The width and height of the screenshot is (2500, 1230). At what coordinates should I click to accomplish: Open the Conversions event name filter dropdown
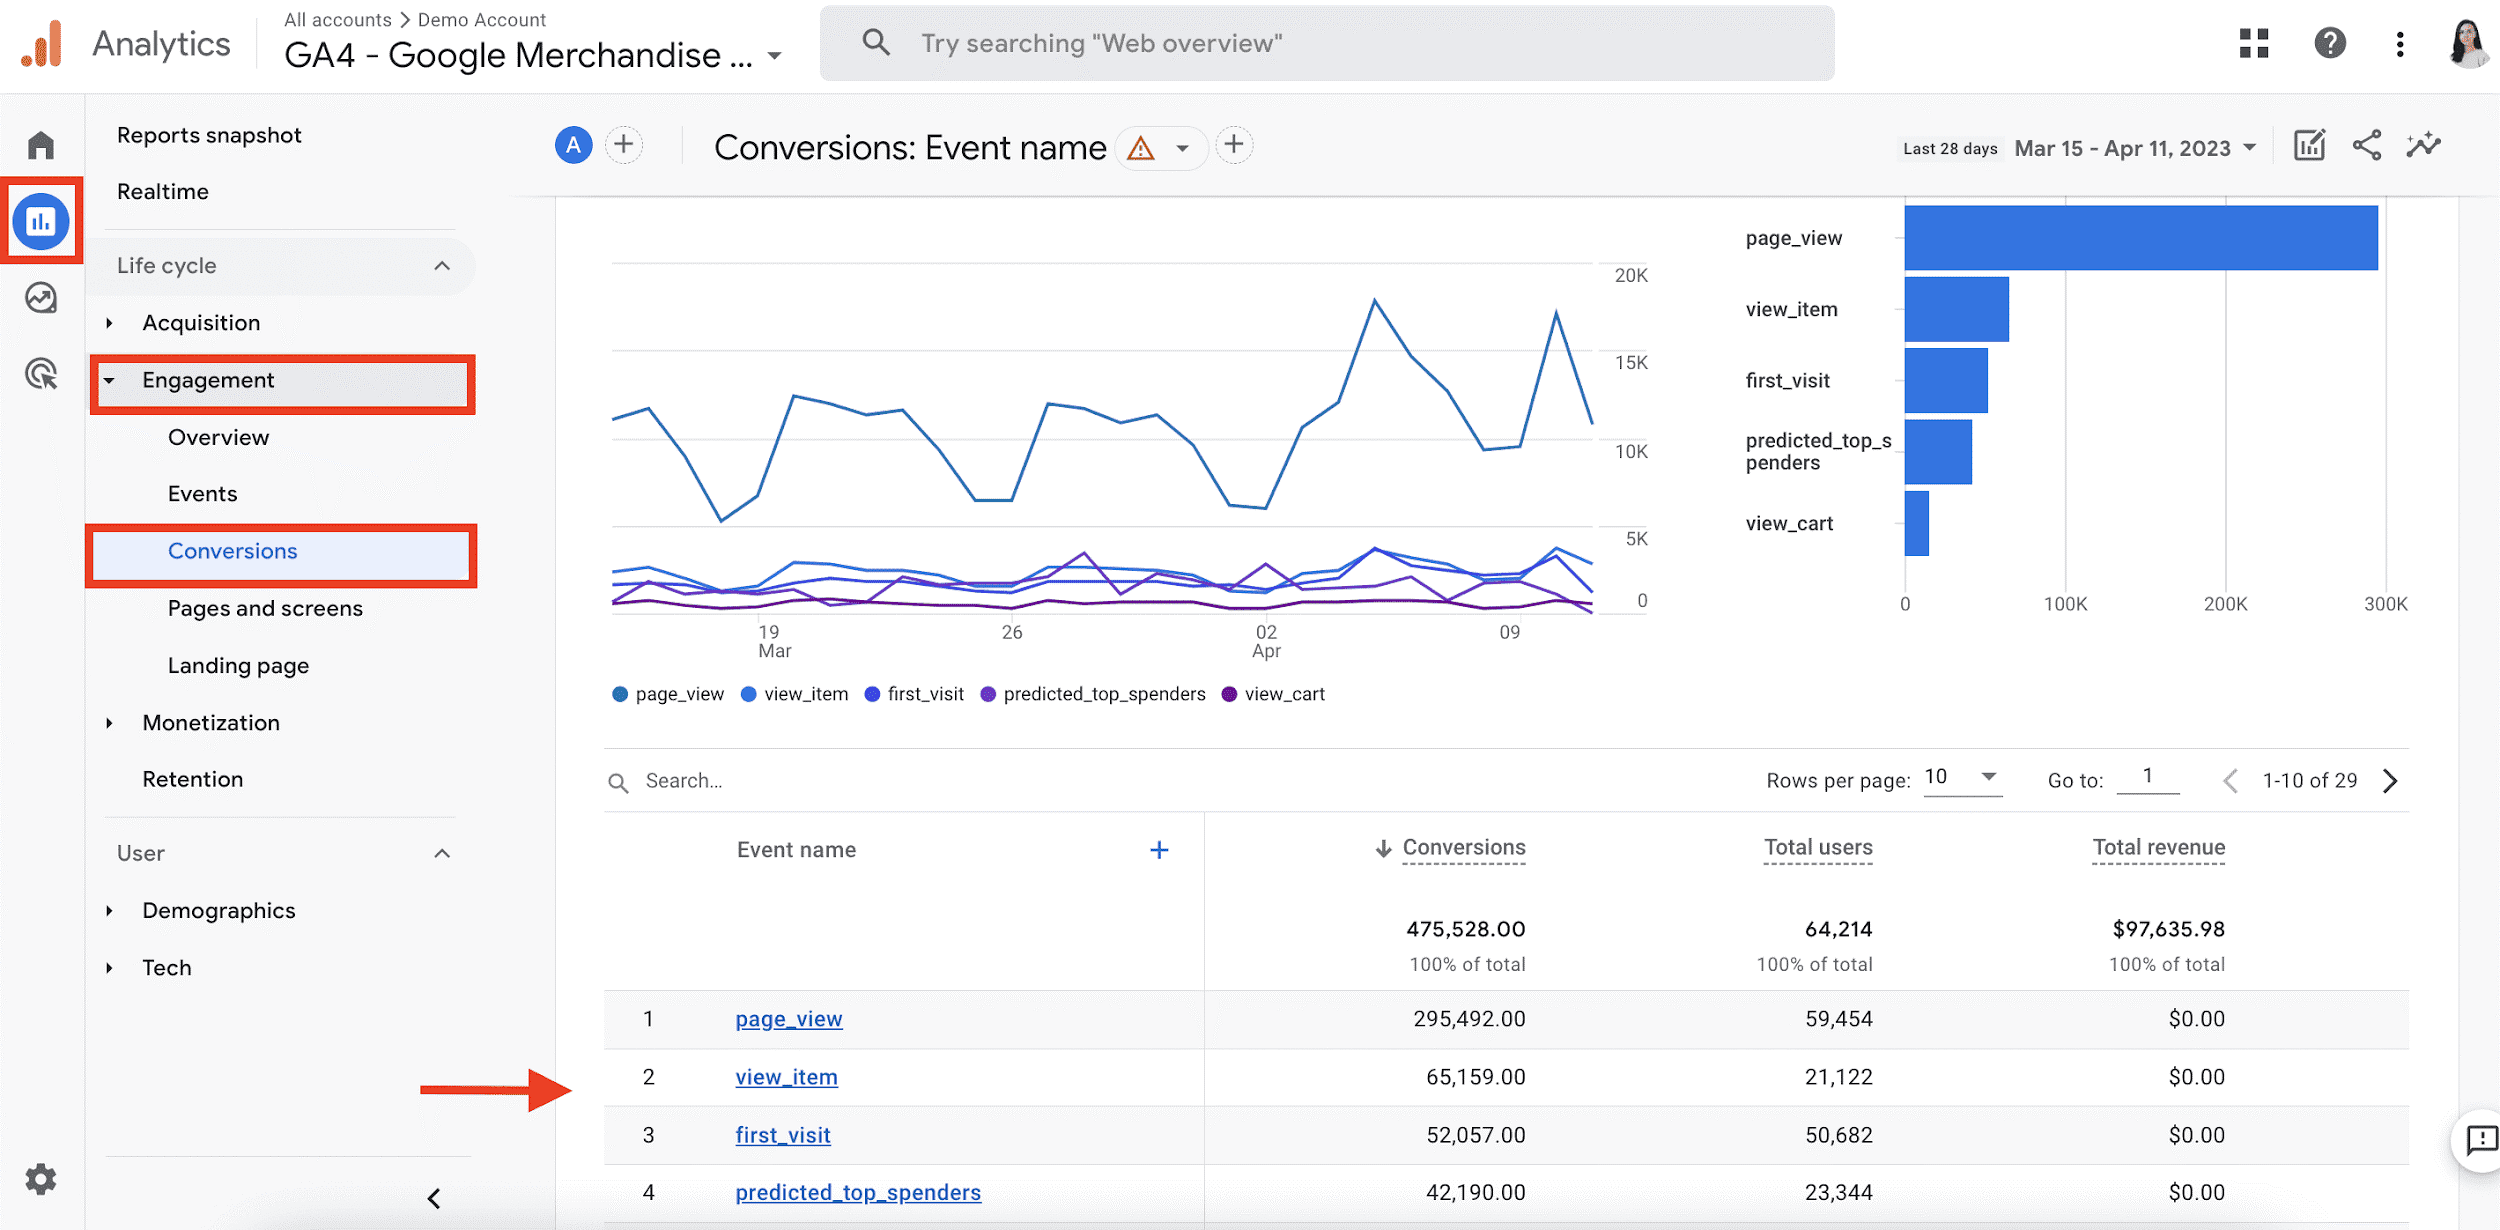click(1180, 147)
